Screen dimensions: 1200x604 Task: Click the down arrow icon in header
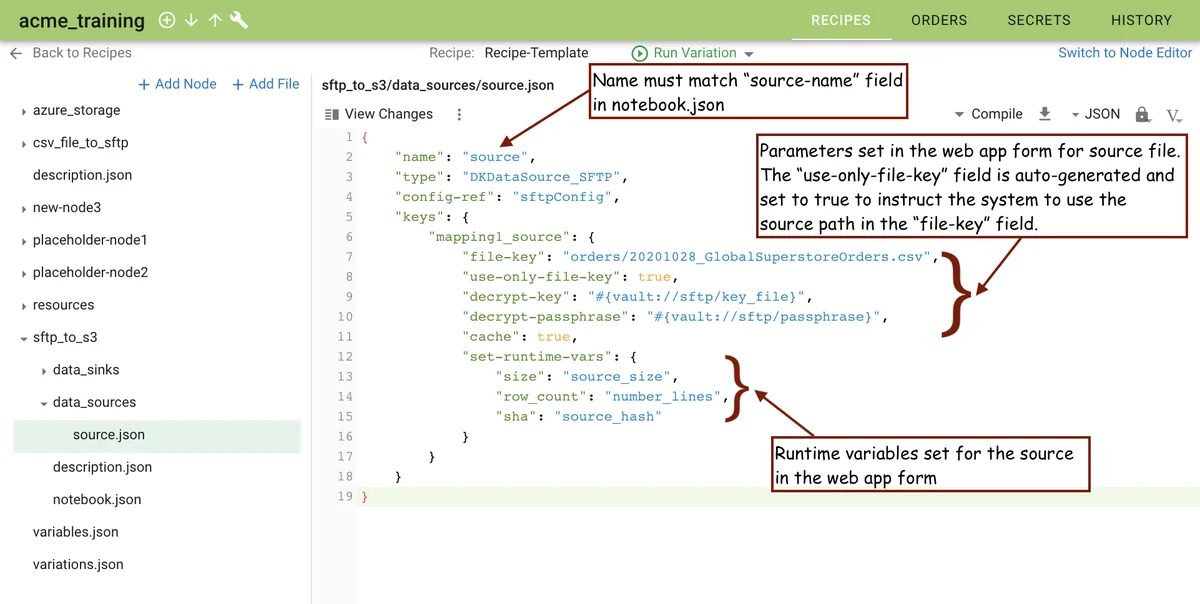tap(191, 21)
